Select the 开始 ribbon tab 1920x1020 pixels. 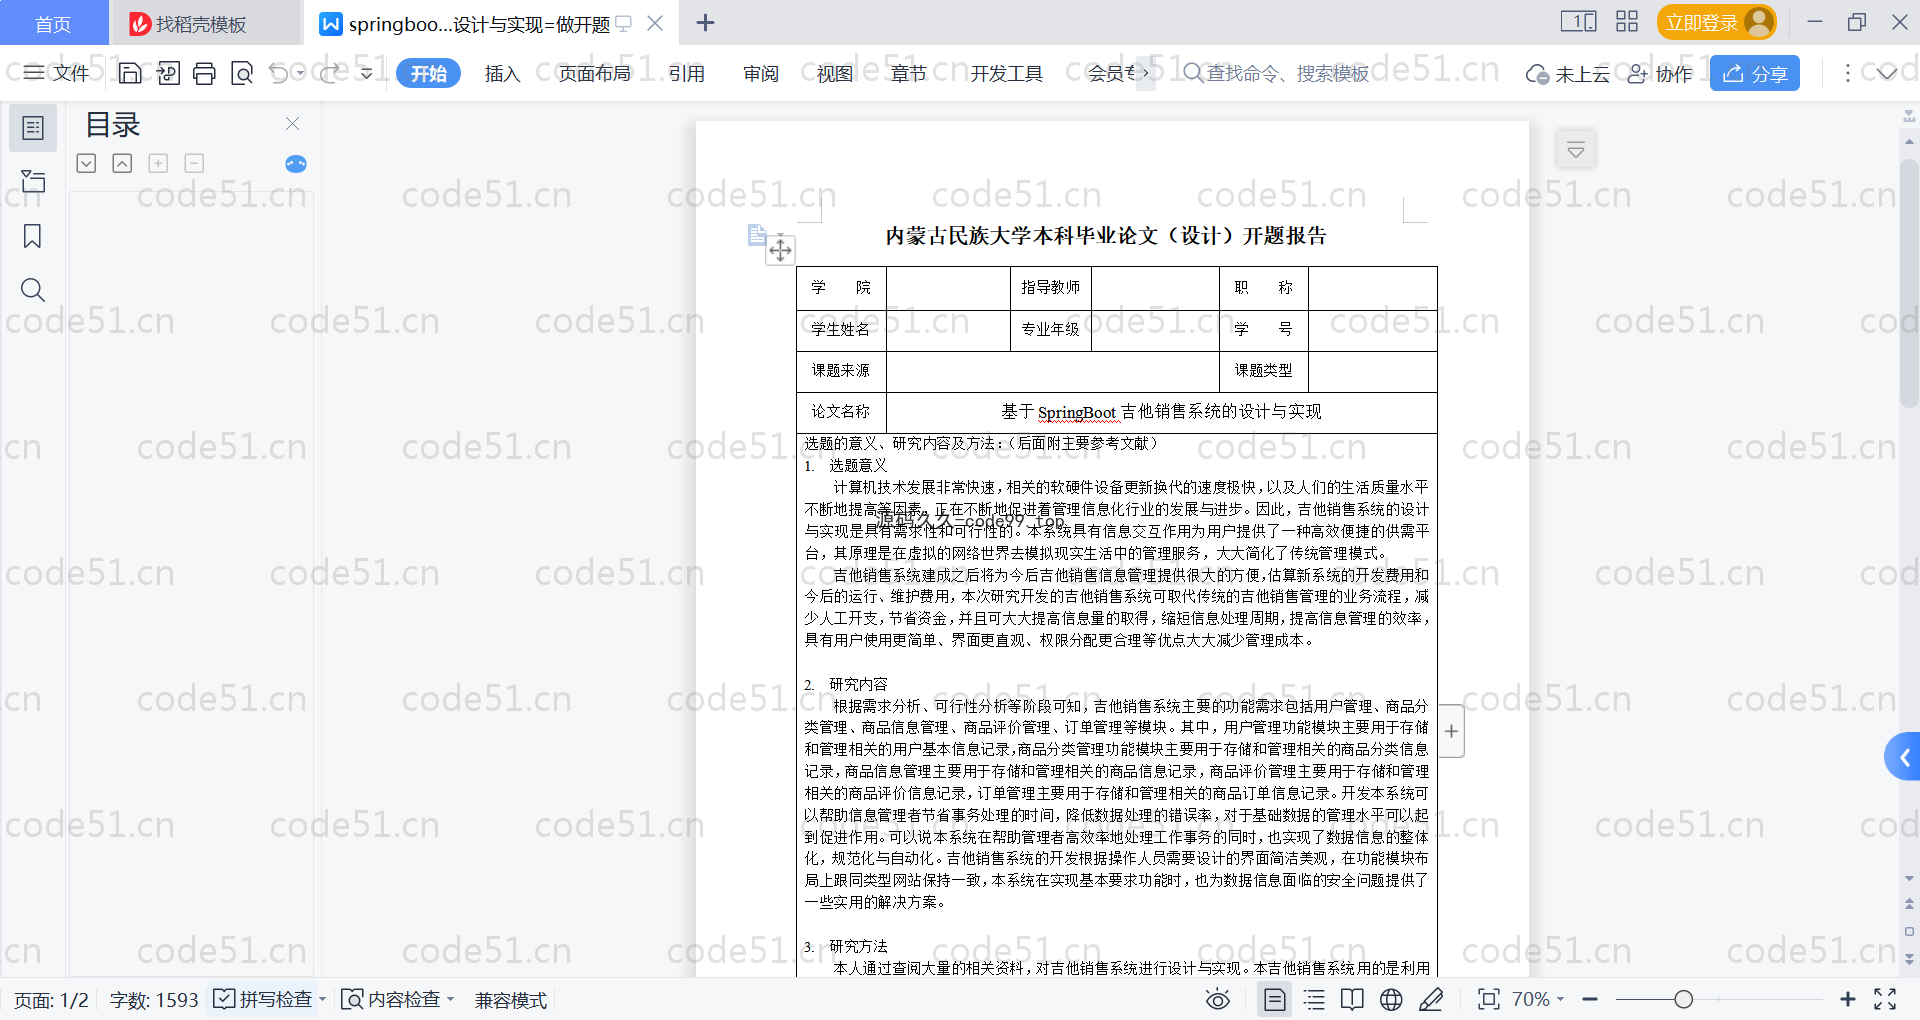pos(428,73)
